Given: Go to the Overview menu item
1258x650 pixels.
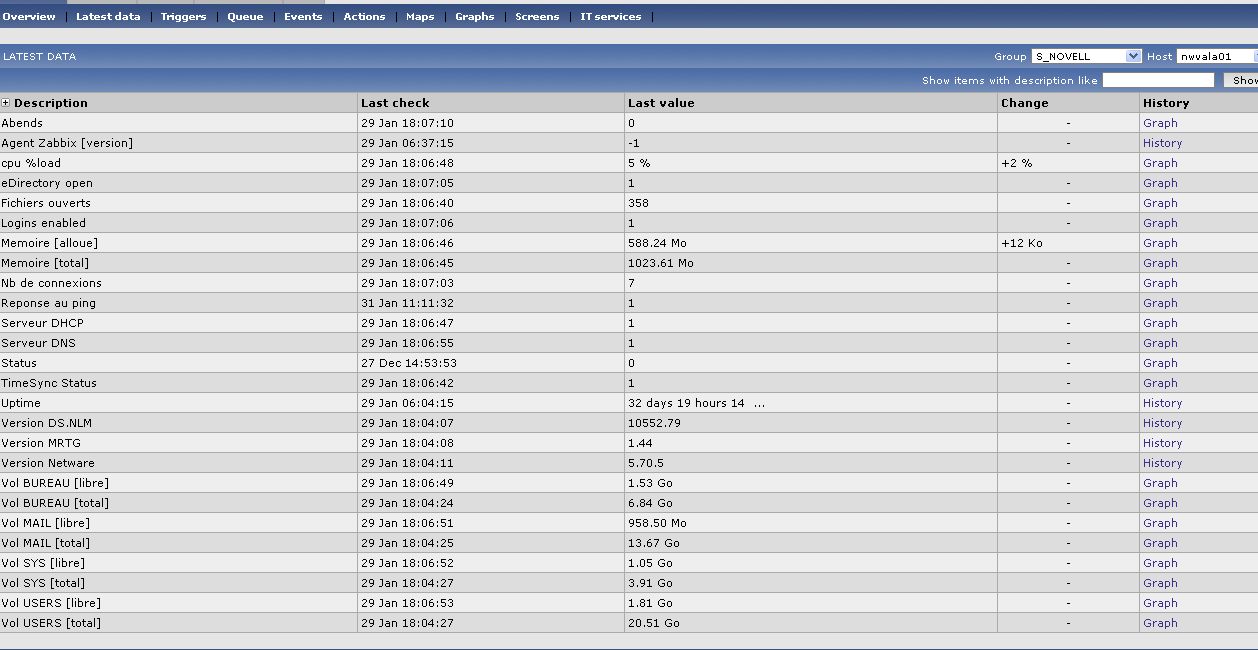Looking at the screenshot, I should coord(29,16).
